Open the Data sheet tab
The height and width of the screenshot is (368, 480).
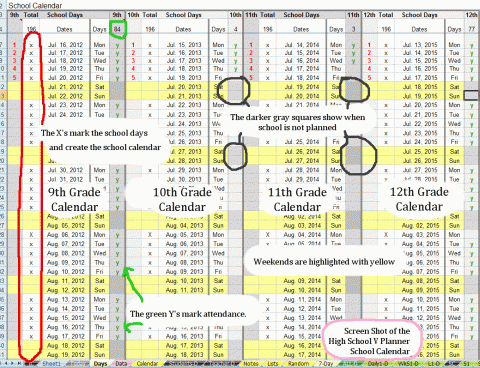click(121, 364)
